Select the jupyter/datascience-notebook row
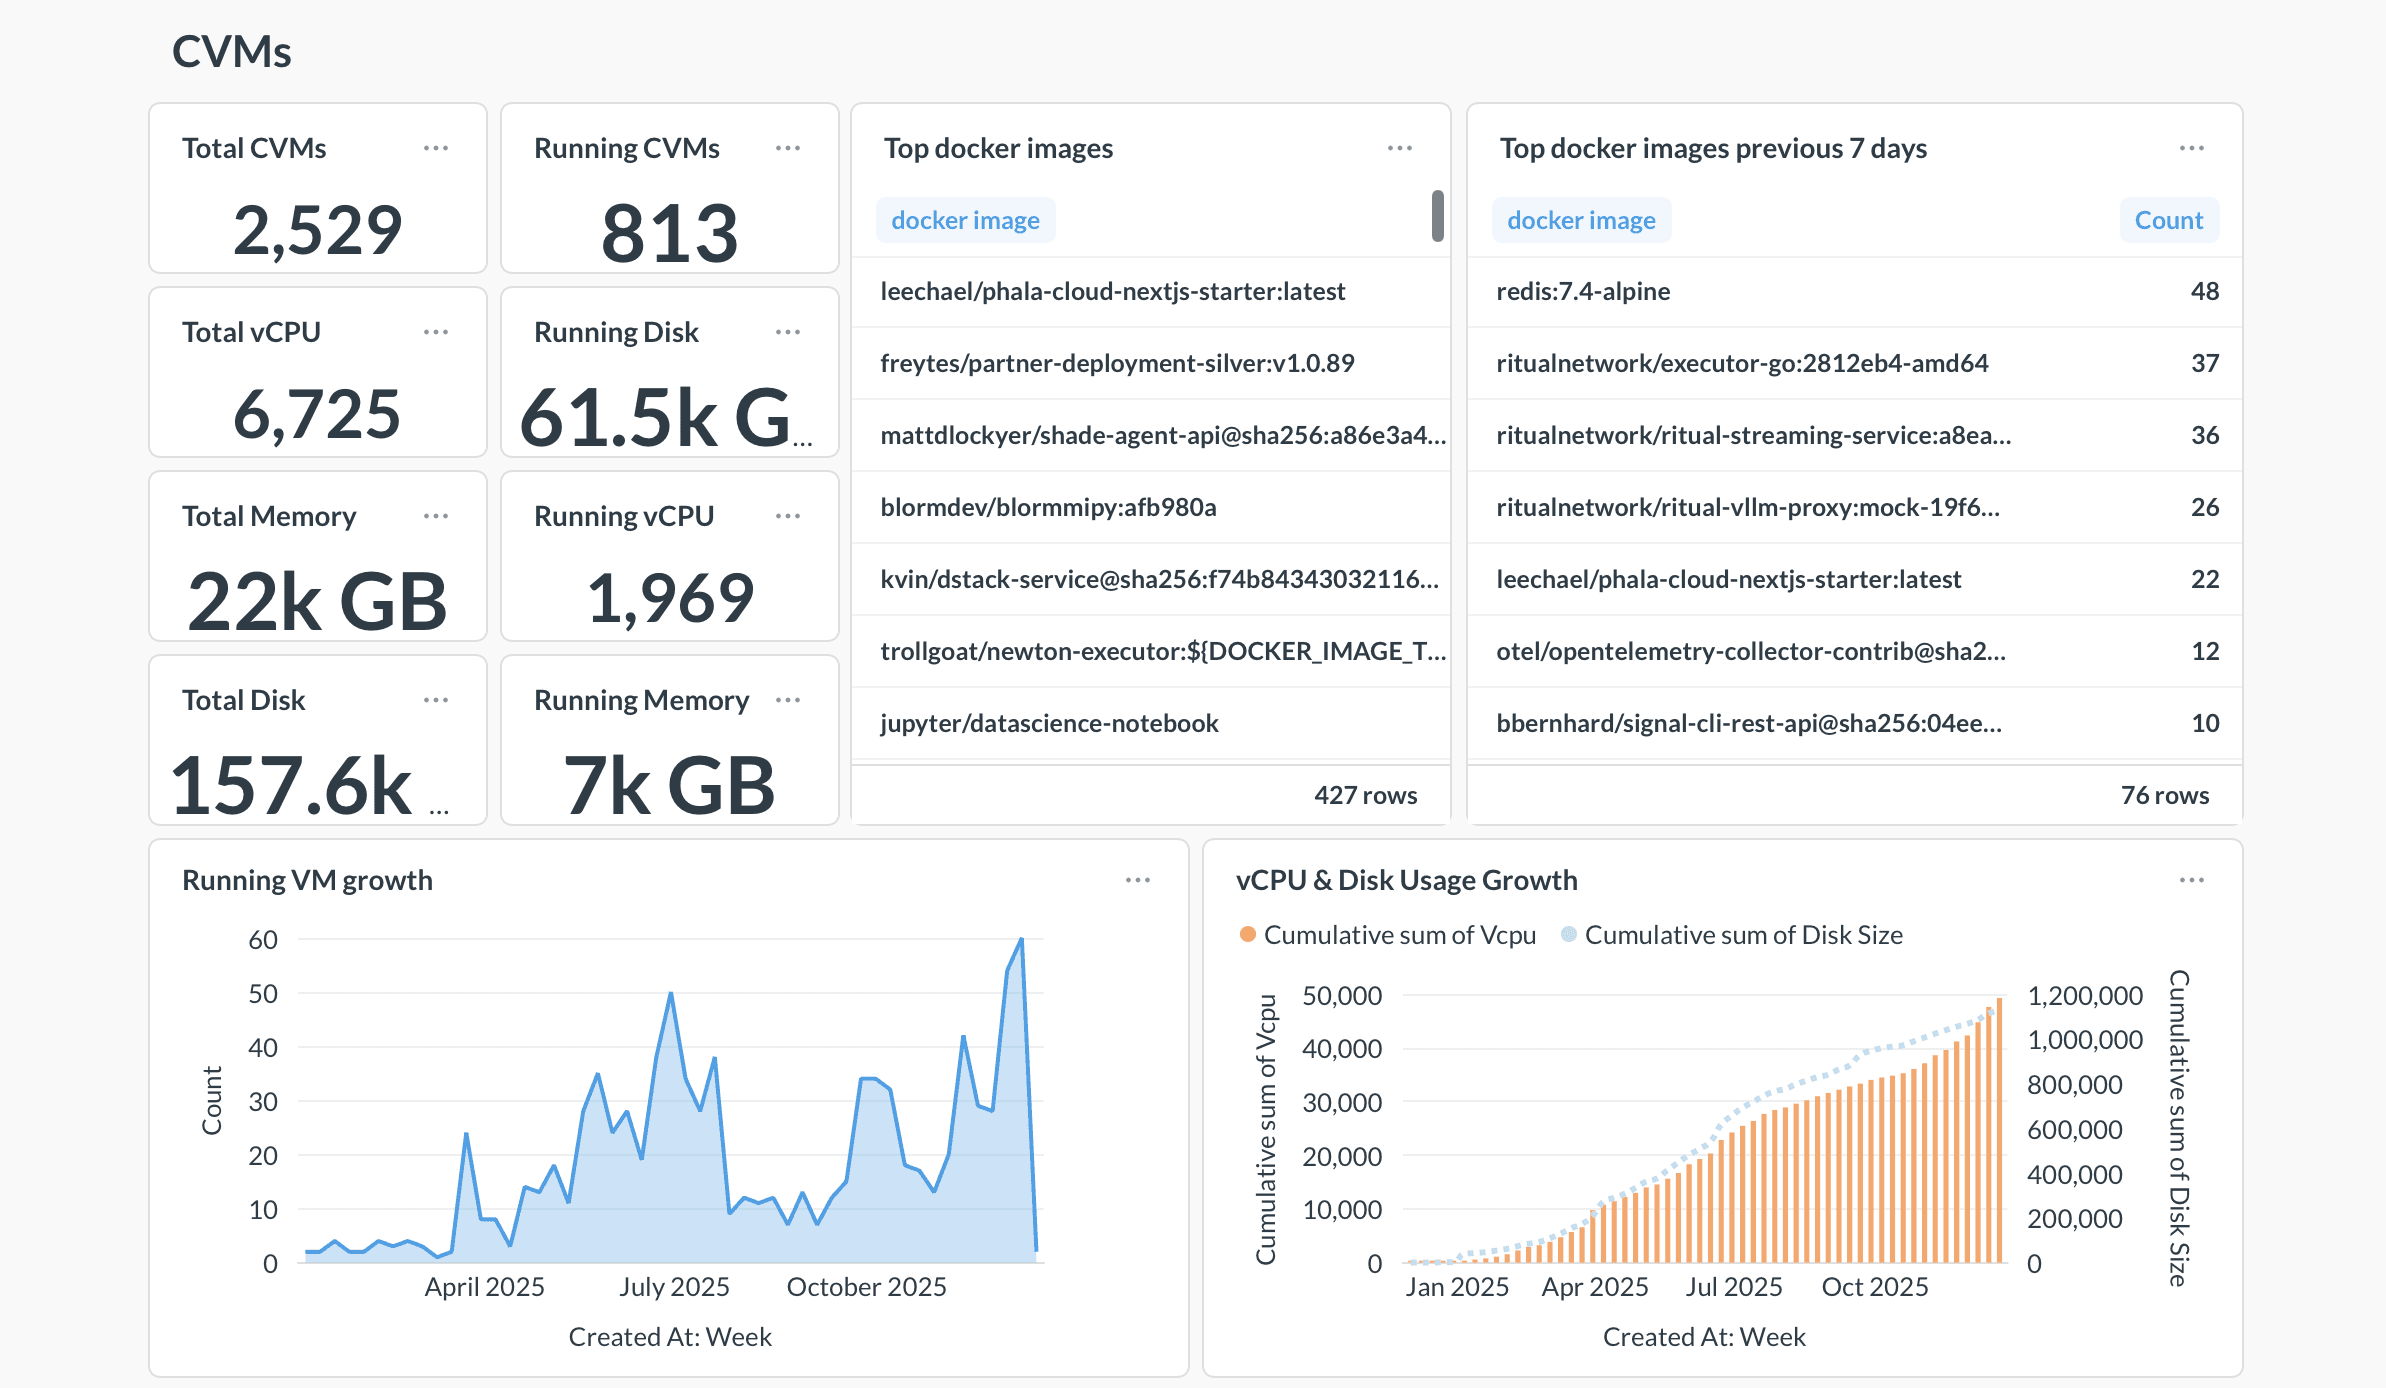Viewport: 2386px width, 1388px height. point(1048,723)
